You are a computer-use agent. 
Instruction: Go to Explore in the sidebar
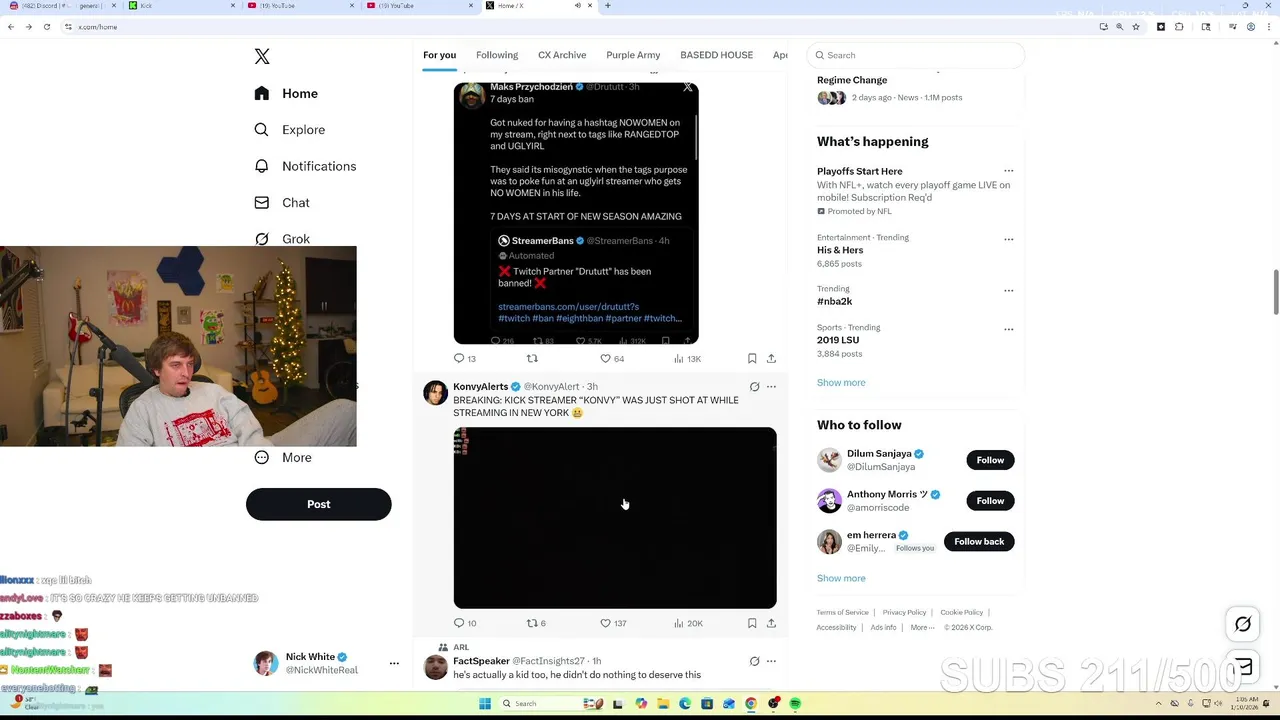(x=289, y=130)
